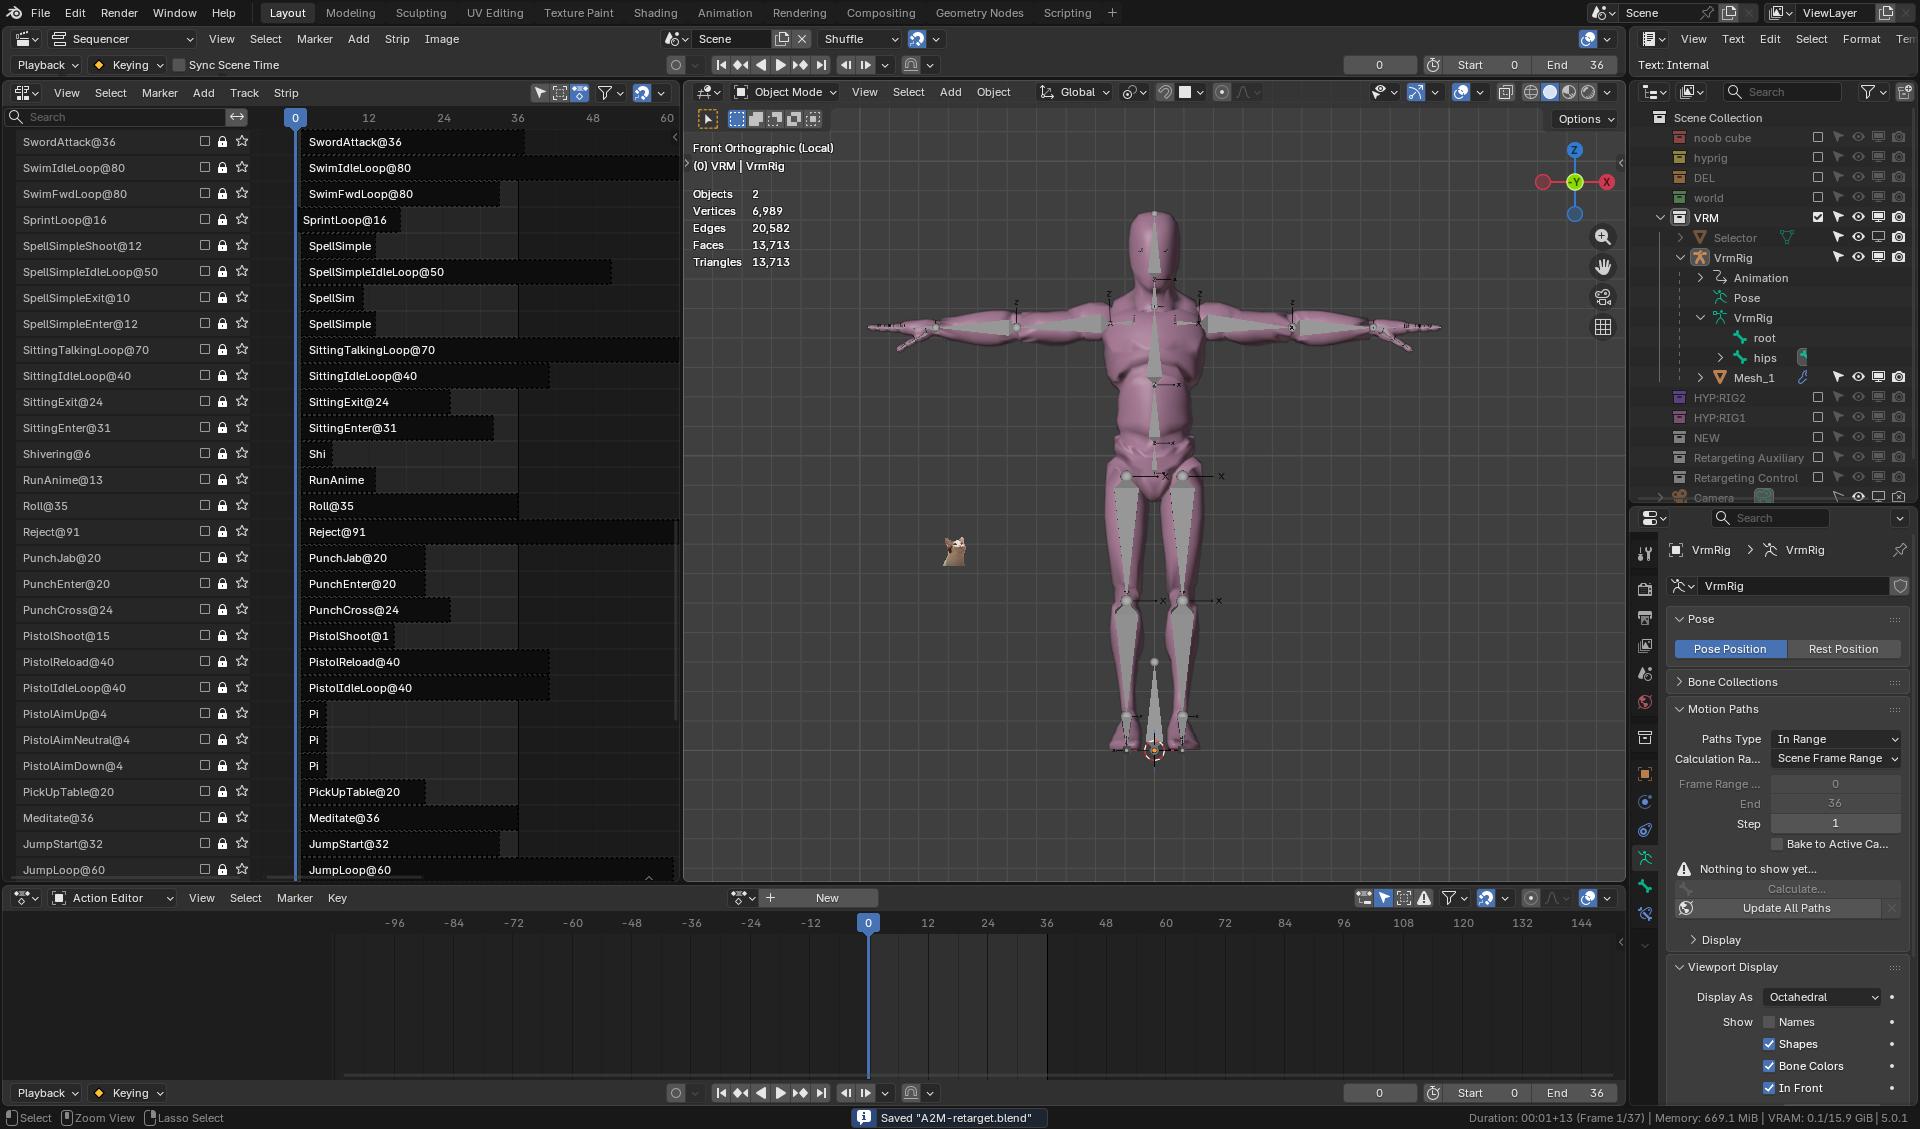Open the Render menu
Screen dimensions: 1920x1129
tap(119, 13)
